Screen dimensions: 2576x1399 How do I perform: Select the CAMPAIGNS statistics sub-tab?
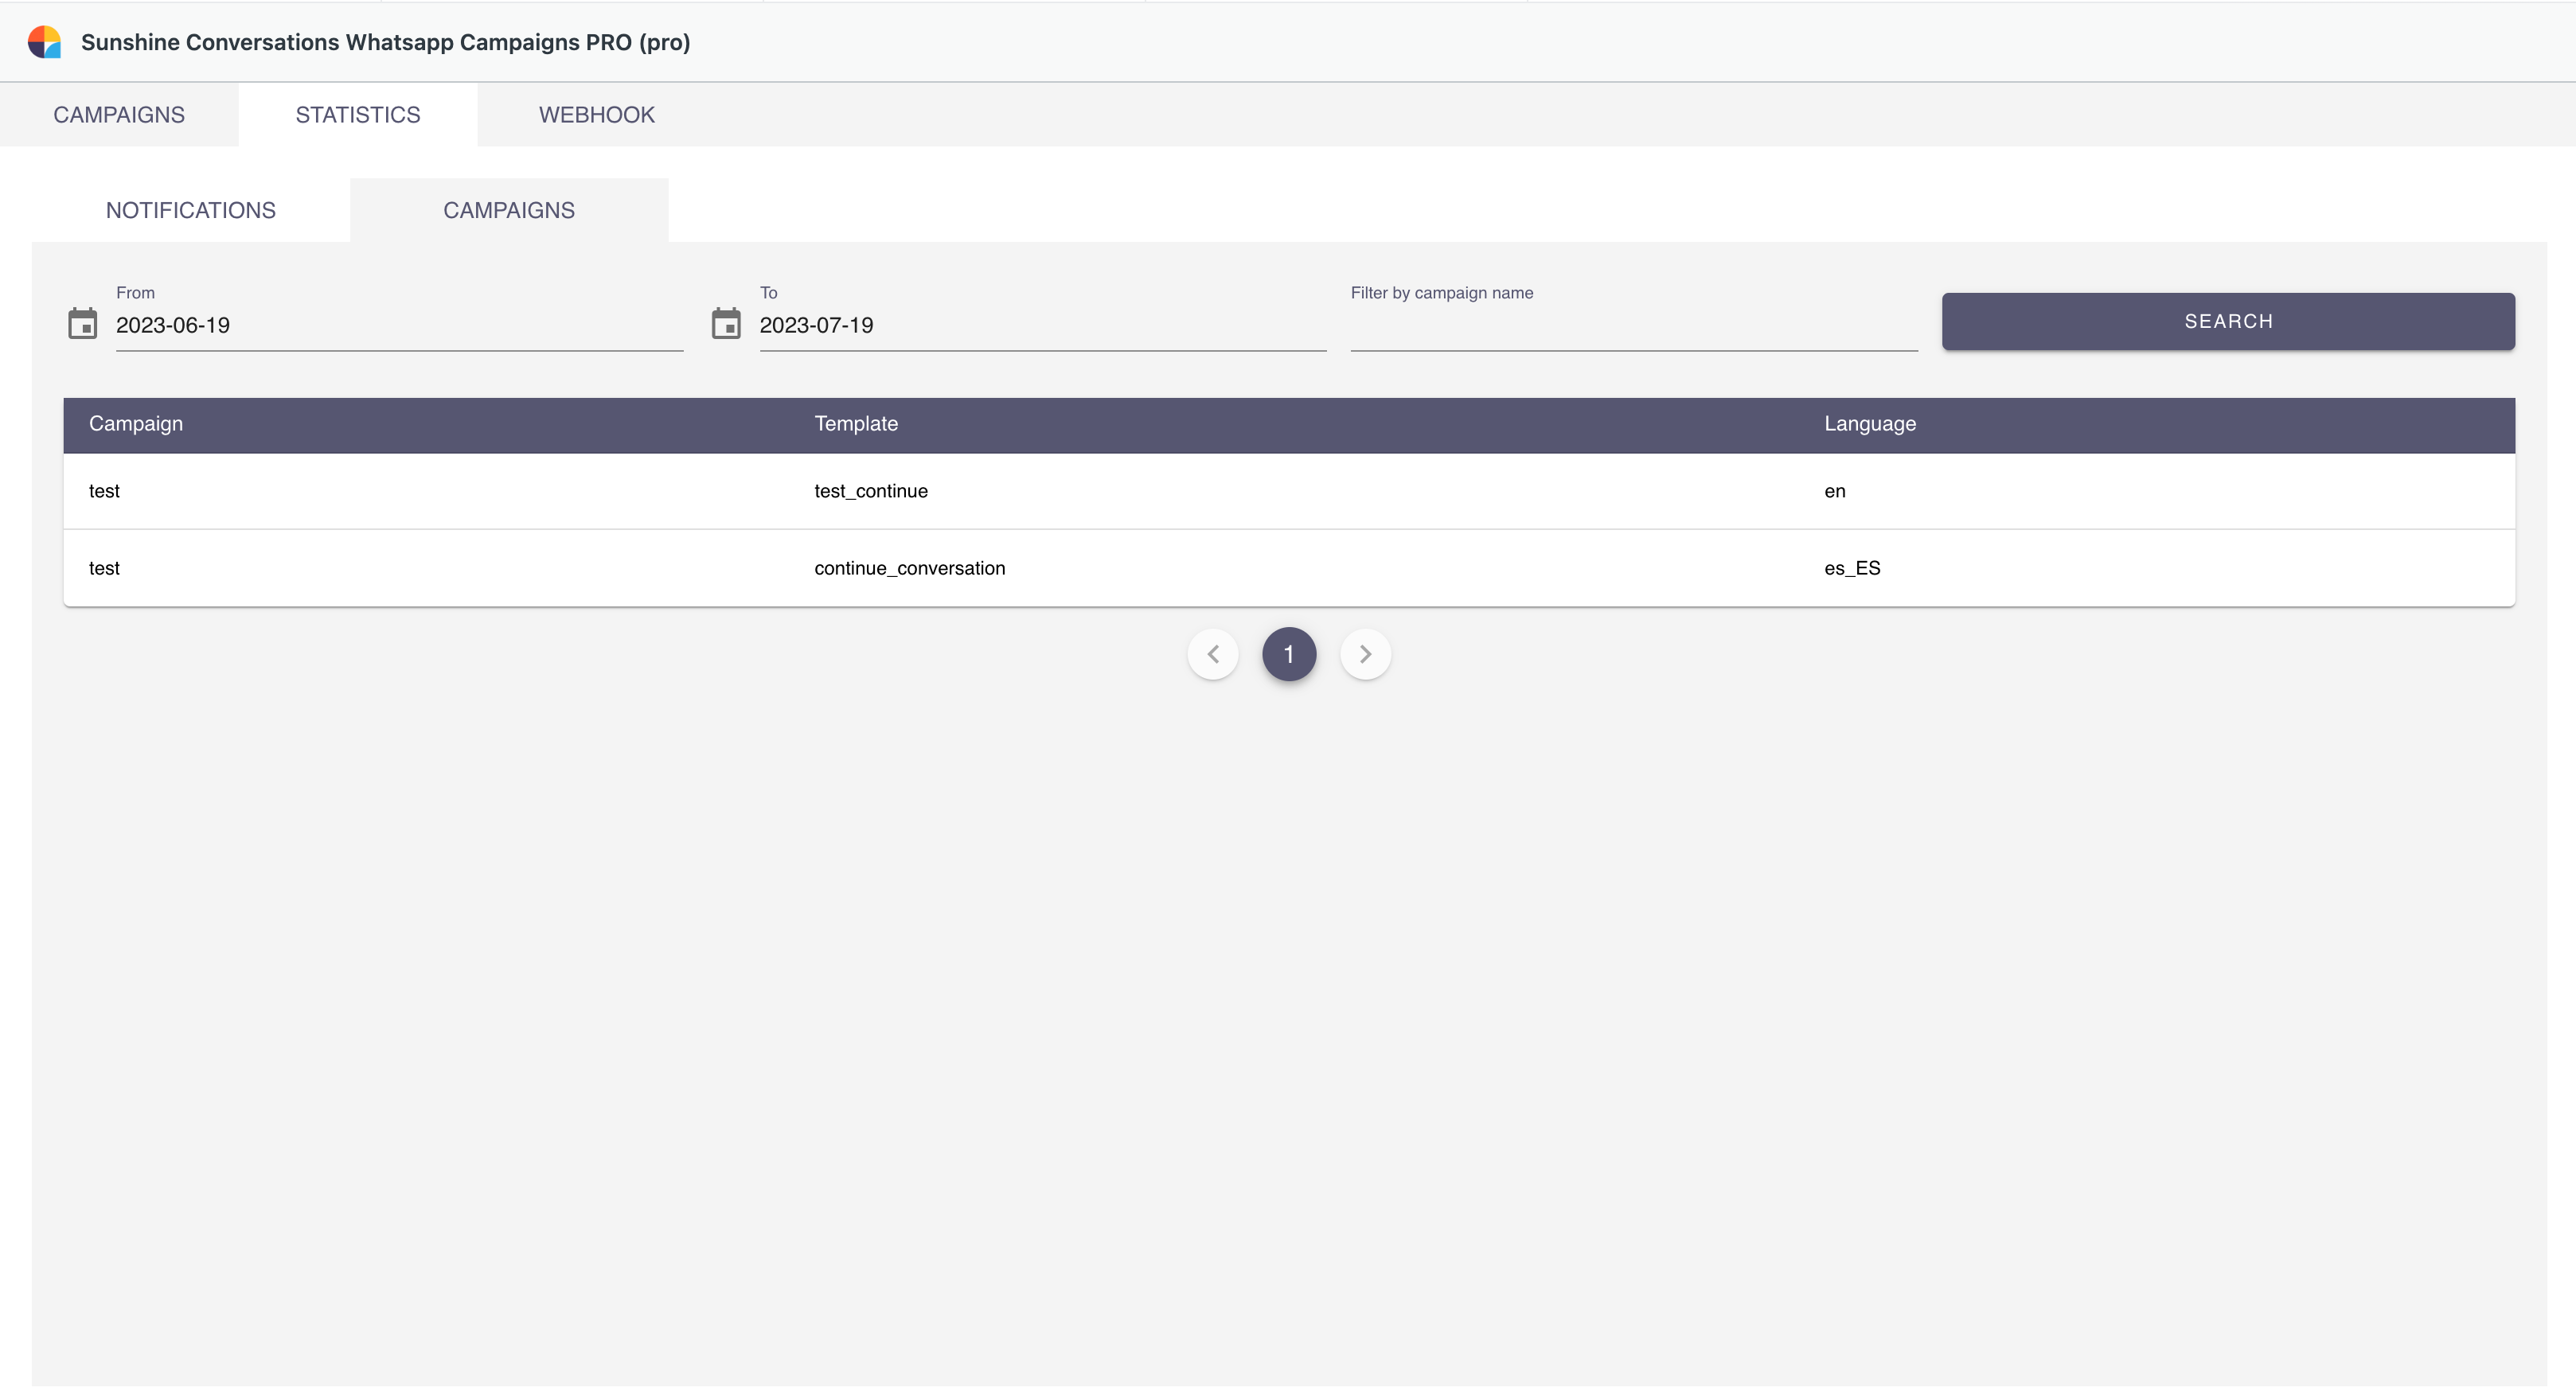509,211
